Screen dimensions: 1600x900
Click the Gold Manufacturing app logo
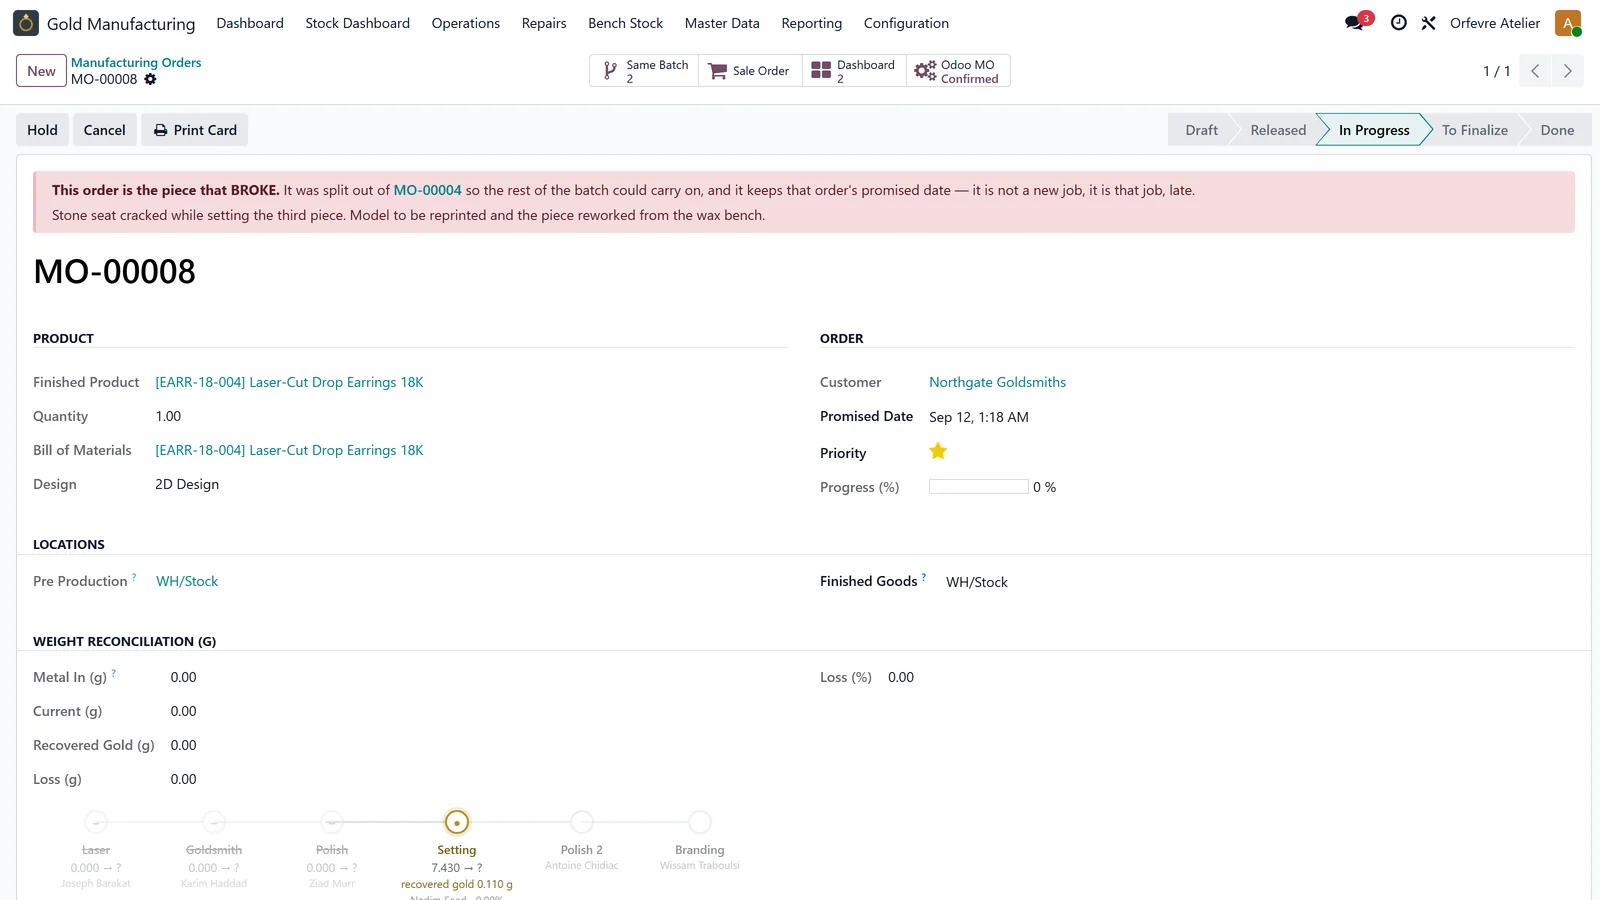tap(26, 22)
